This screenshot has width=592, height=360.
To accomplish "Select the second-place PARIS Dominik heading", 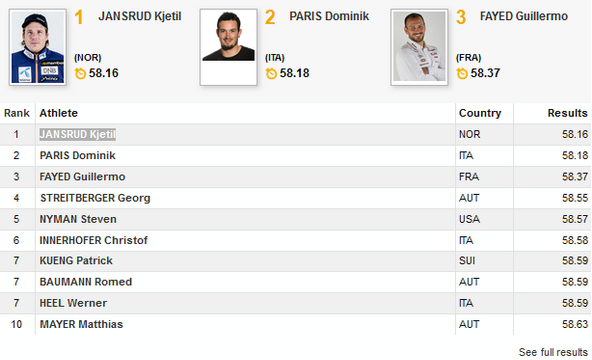I will (x=329, y=16).
